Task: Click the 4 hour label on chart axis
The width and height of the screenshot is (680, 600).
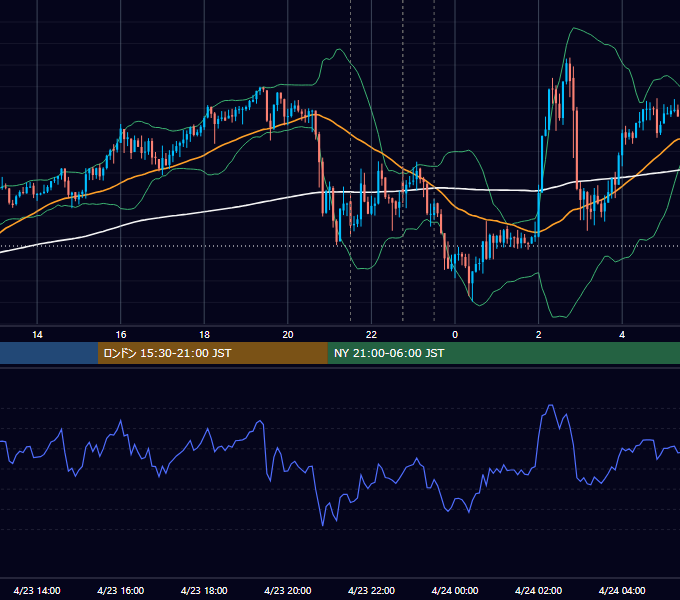Action: [622, 335]
